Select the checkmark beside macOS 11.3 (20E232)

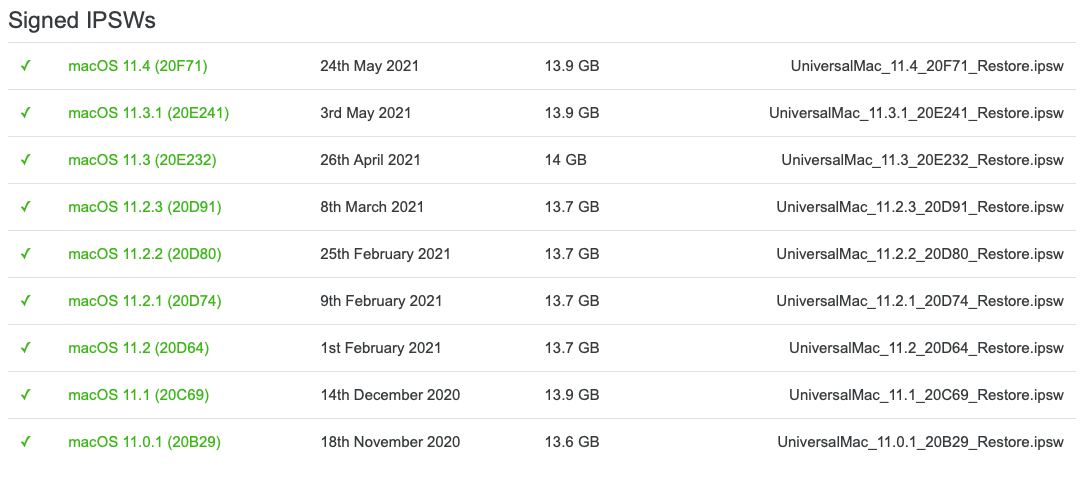pos(26,160)
